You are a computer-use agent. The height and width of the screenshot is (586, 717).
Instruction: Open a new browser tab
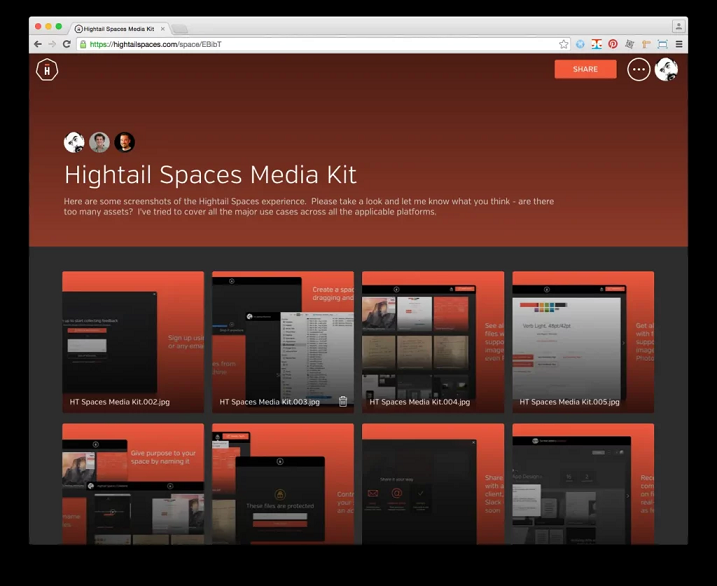pyautogui.click(x=181, y=29)
